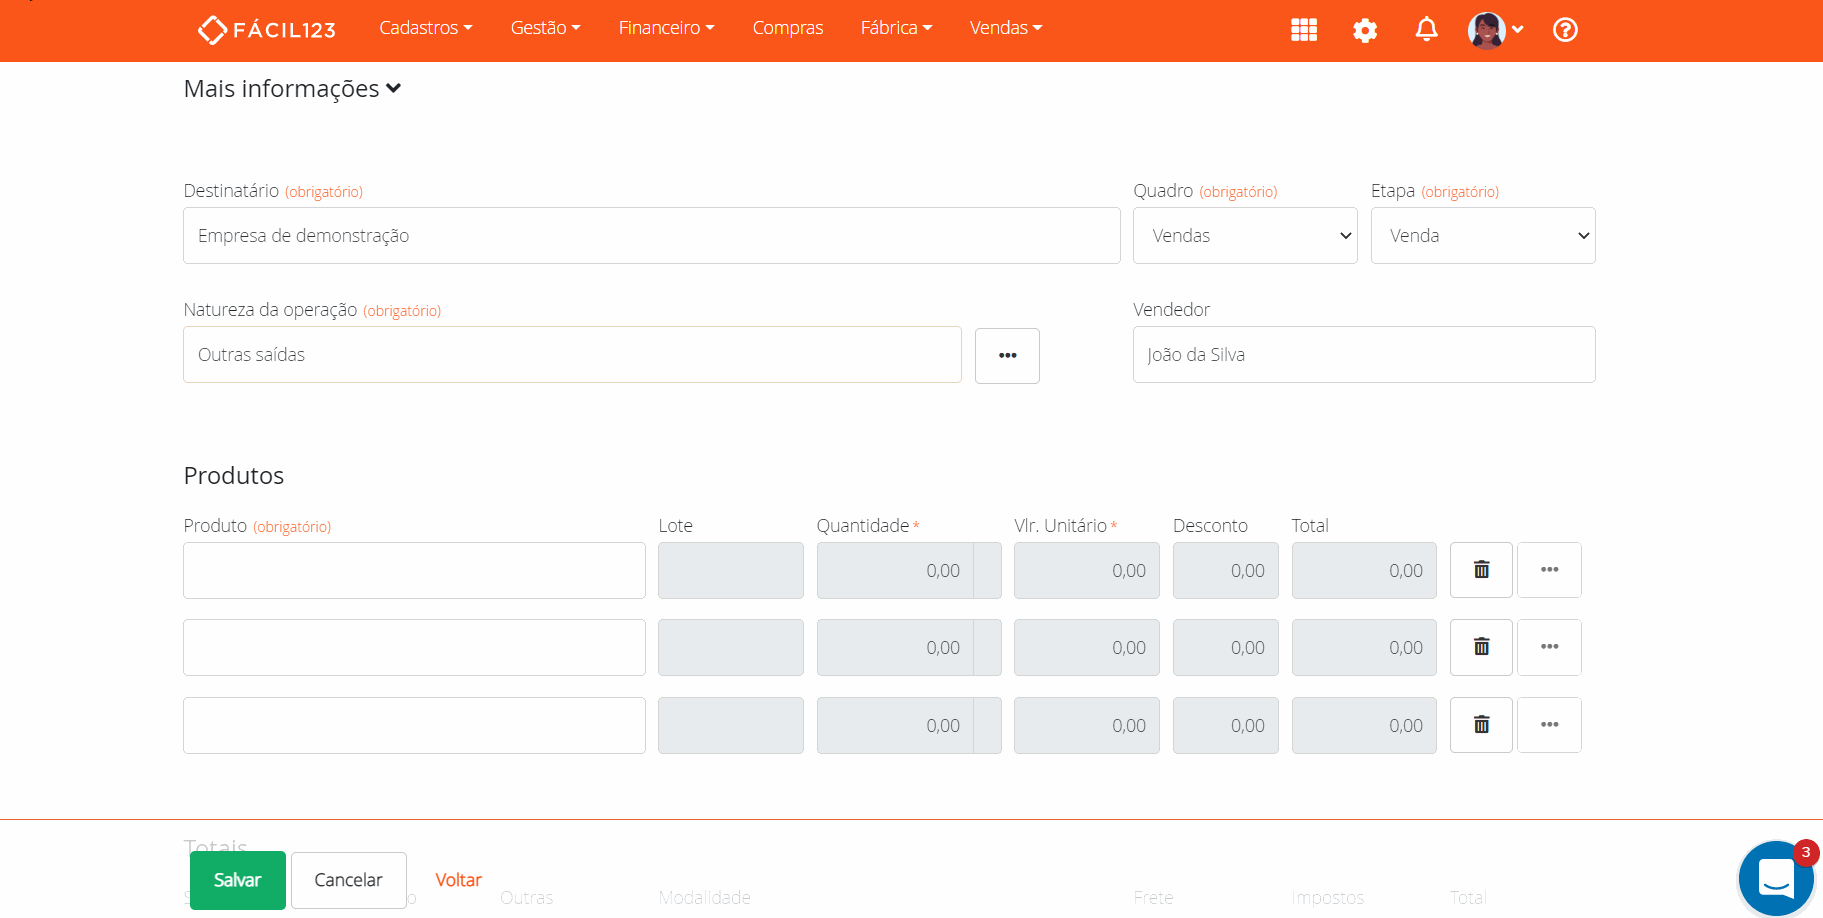Screen dimensions: 1823x918
Task: Click the Destinatário input field
Action: (x=651, y=236)
